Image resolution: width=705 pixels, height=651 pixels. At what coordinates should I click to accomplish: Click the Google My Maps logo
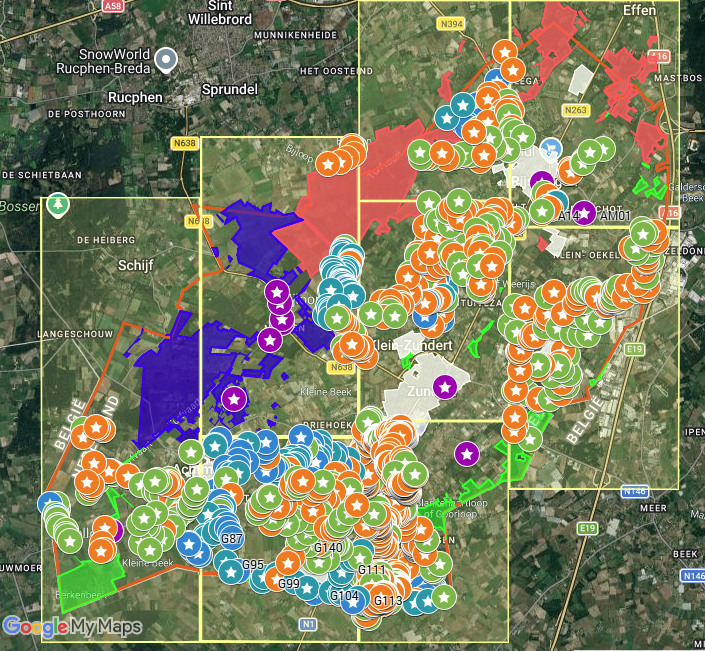tap(72, 627)
